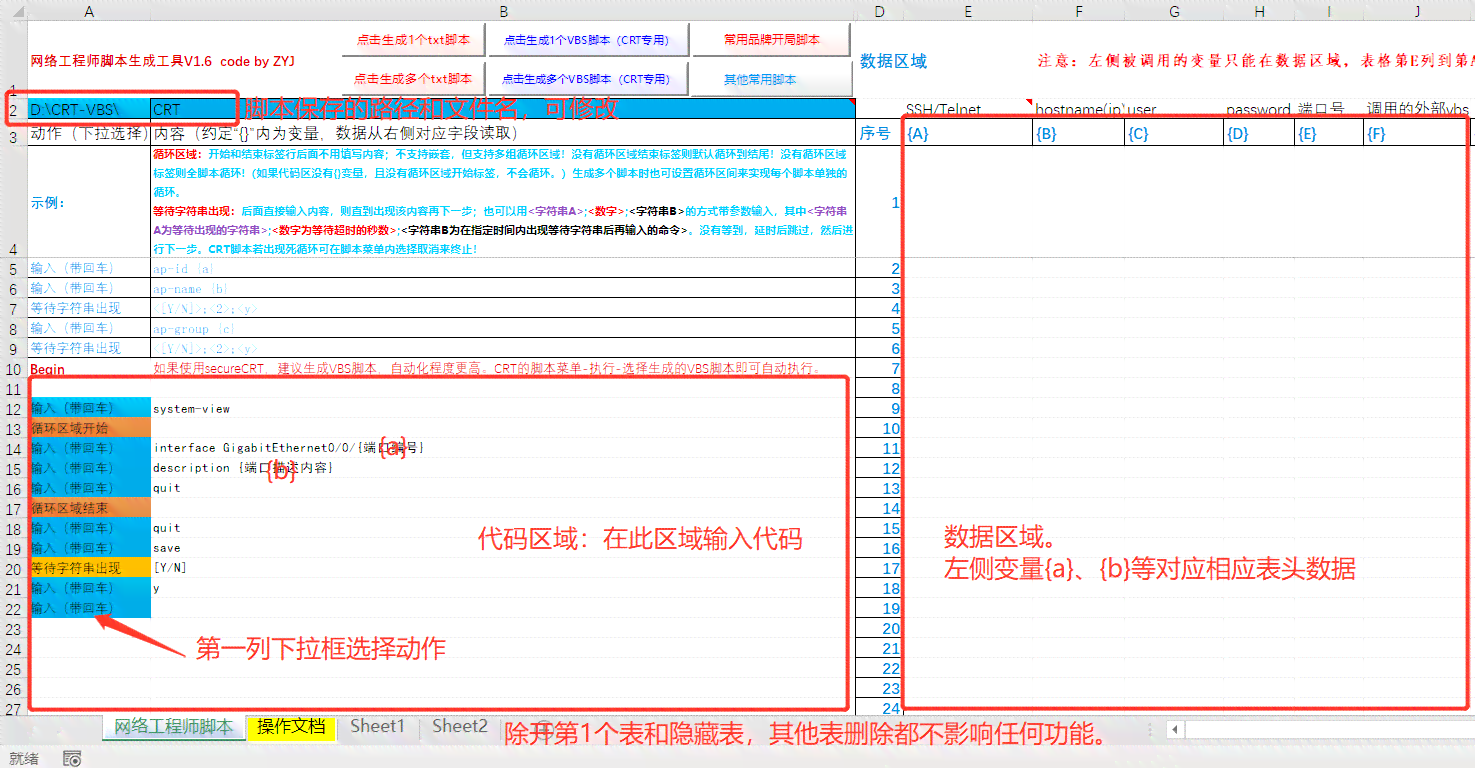
Task: Click the 序号 header cell
Action: click(x=879, y=133)
